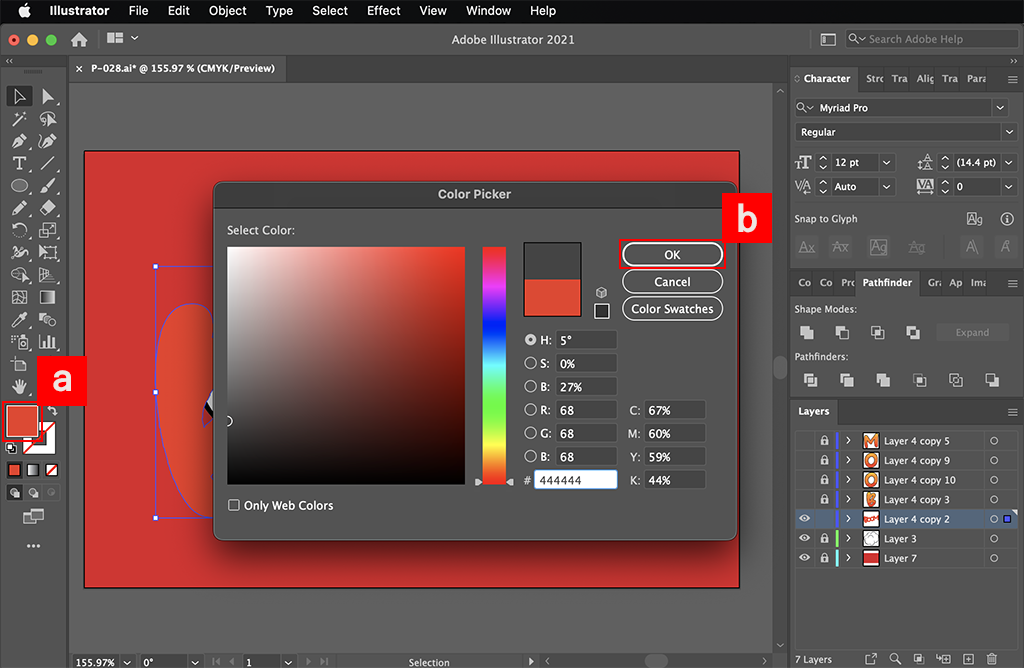This screenshot has height=668, width=1024.
Task: Select the Lasso tool
Action: (x=48, y=119)
